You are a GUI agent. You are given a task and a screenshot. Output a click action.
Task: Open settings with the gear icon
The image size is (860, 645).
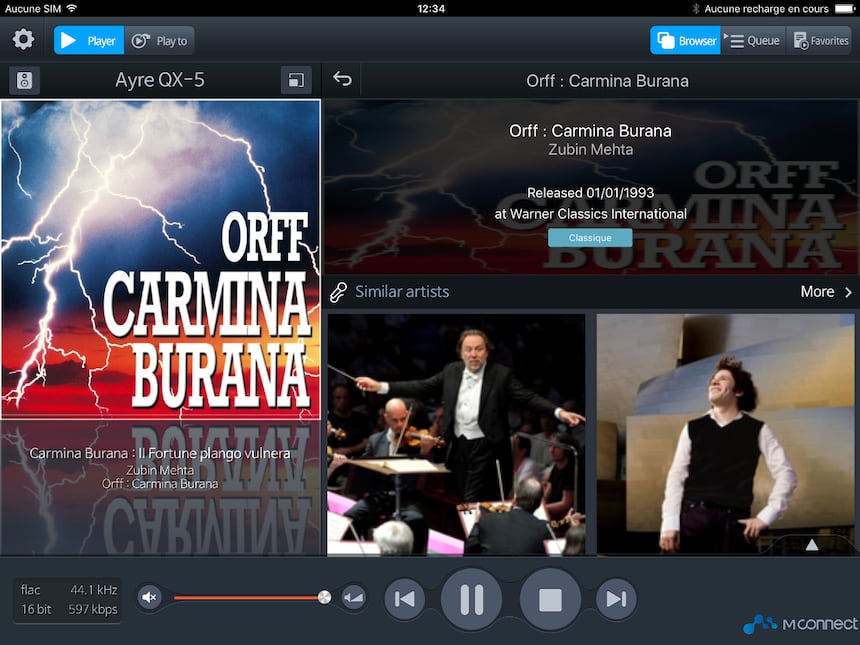pos(23,40)
